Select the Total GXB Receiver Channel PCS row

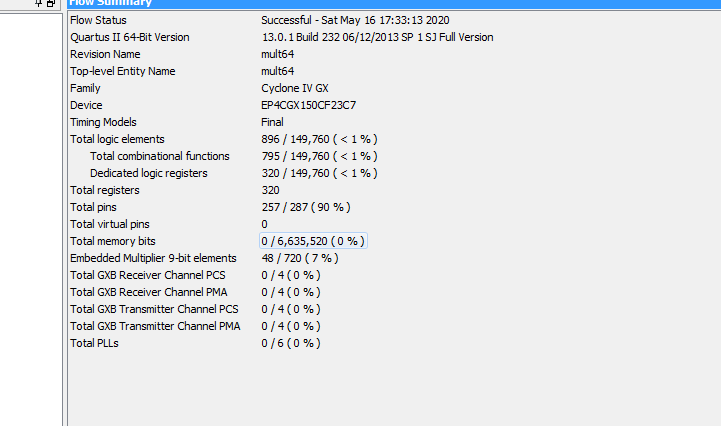pyautogui.click(x=394, y=276)
